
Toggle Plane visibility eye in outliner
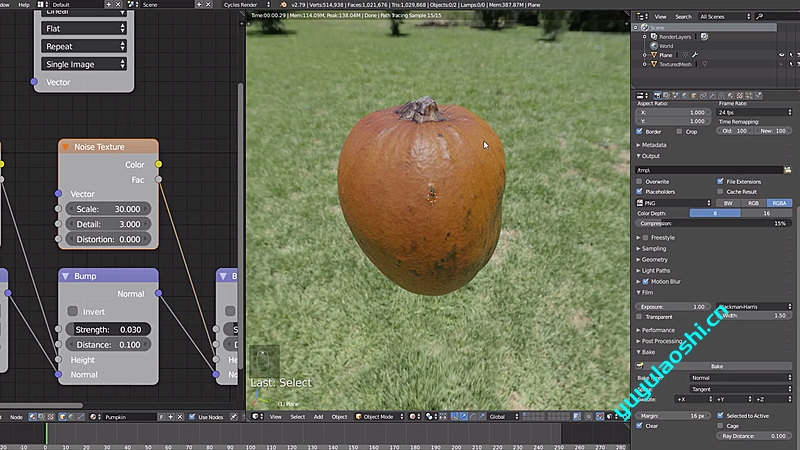(x=781, y=55)
